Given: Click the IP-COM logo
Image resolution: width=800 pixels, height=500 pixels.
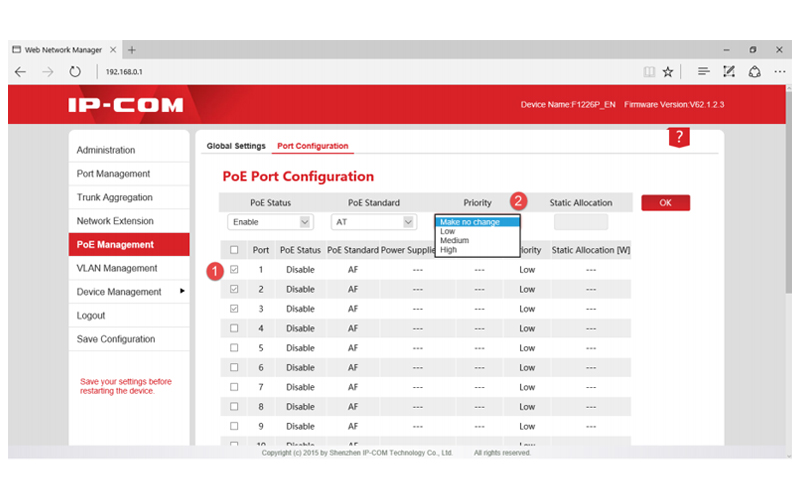Looking at the screenshot, I should pos(126,105).
